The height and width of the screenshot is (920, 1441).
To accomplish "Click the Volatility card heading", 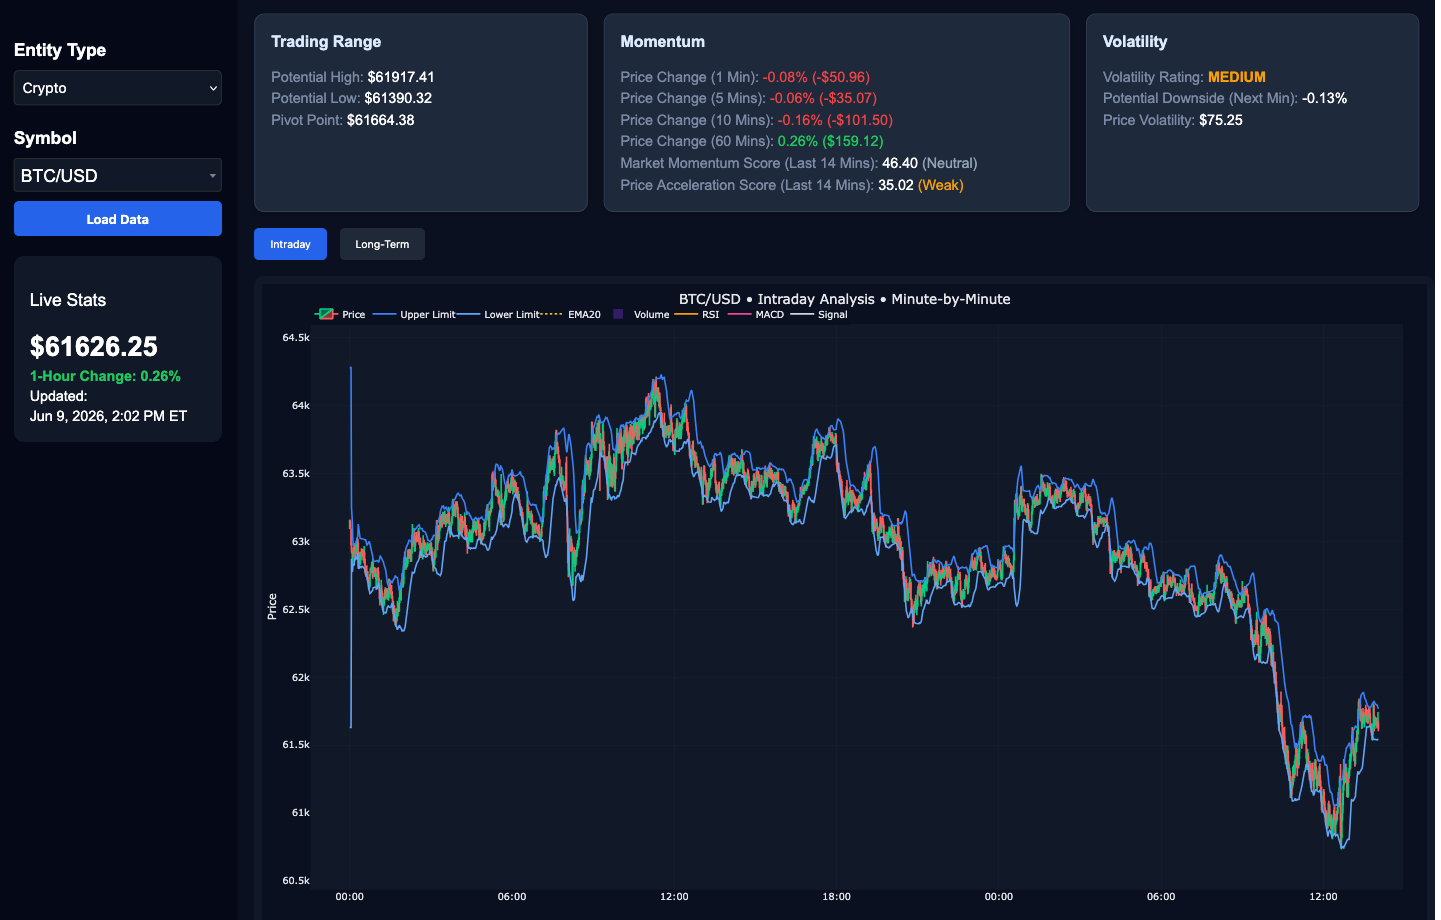I will (x=1135, y=41).
